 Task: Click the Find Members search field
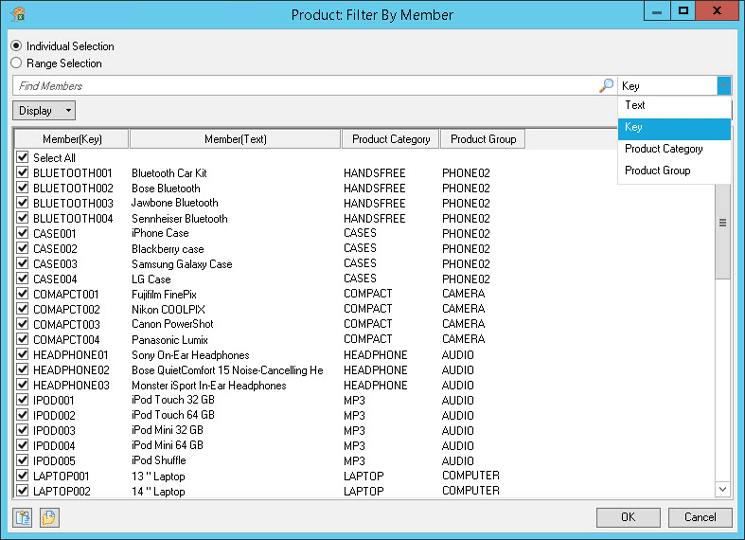pyautogui.click(x=306, y=86)
